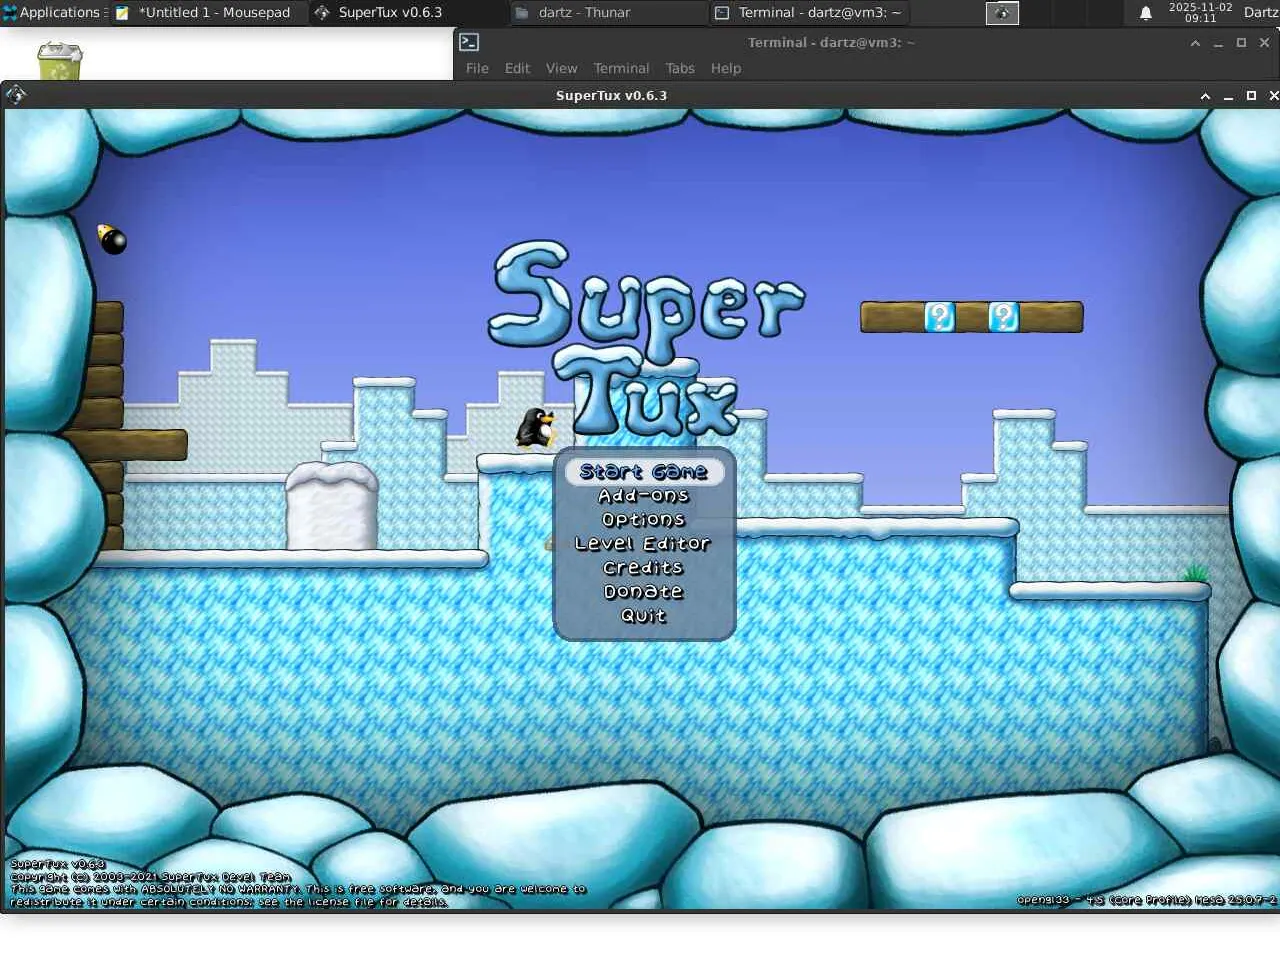Click the system tray icon in the top panel

pyautogui.click(x=1002, y=13)
